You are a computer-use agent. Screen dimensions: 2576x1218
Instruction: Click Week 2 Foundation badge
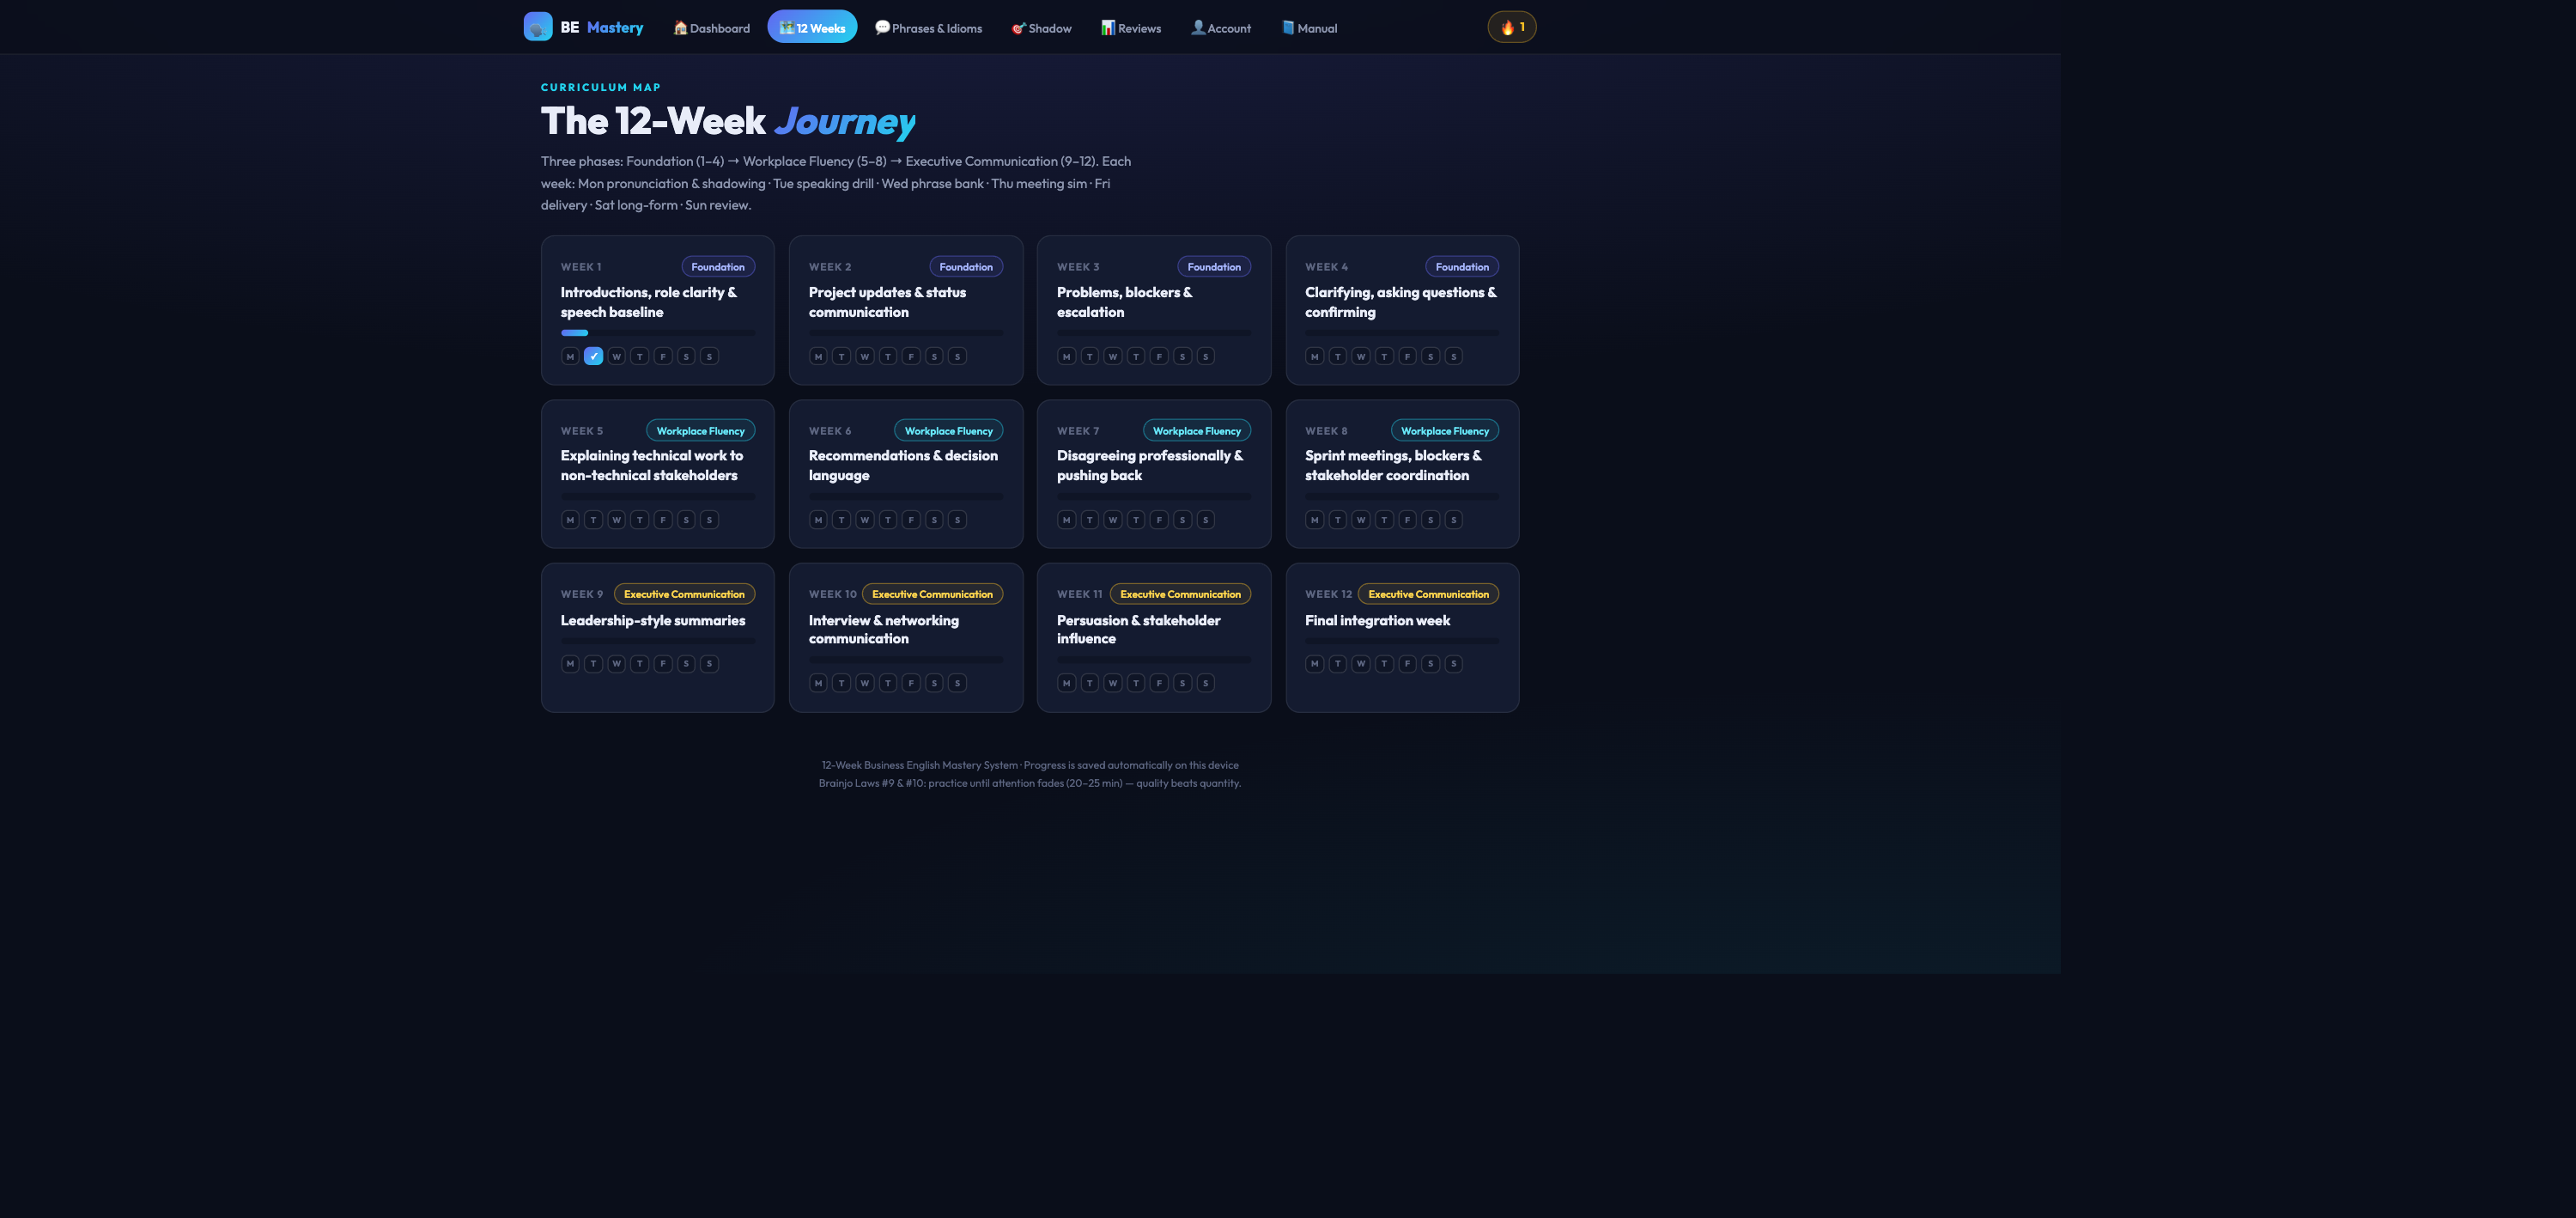click(x=966, y=267)
